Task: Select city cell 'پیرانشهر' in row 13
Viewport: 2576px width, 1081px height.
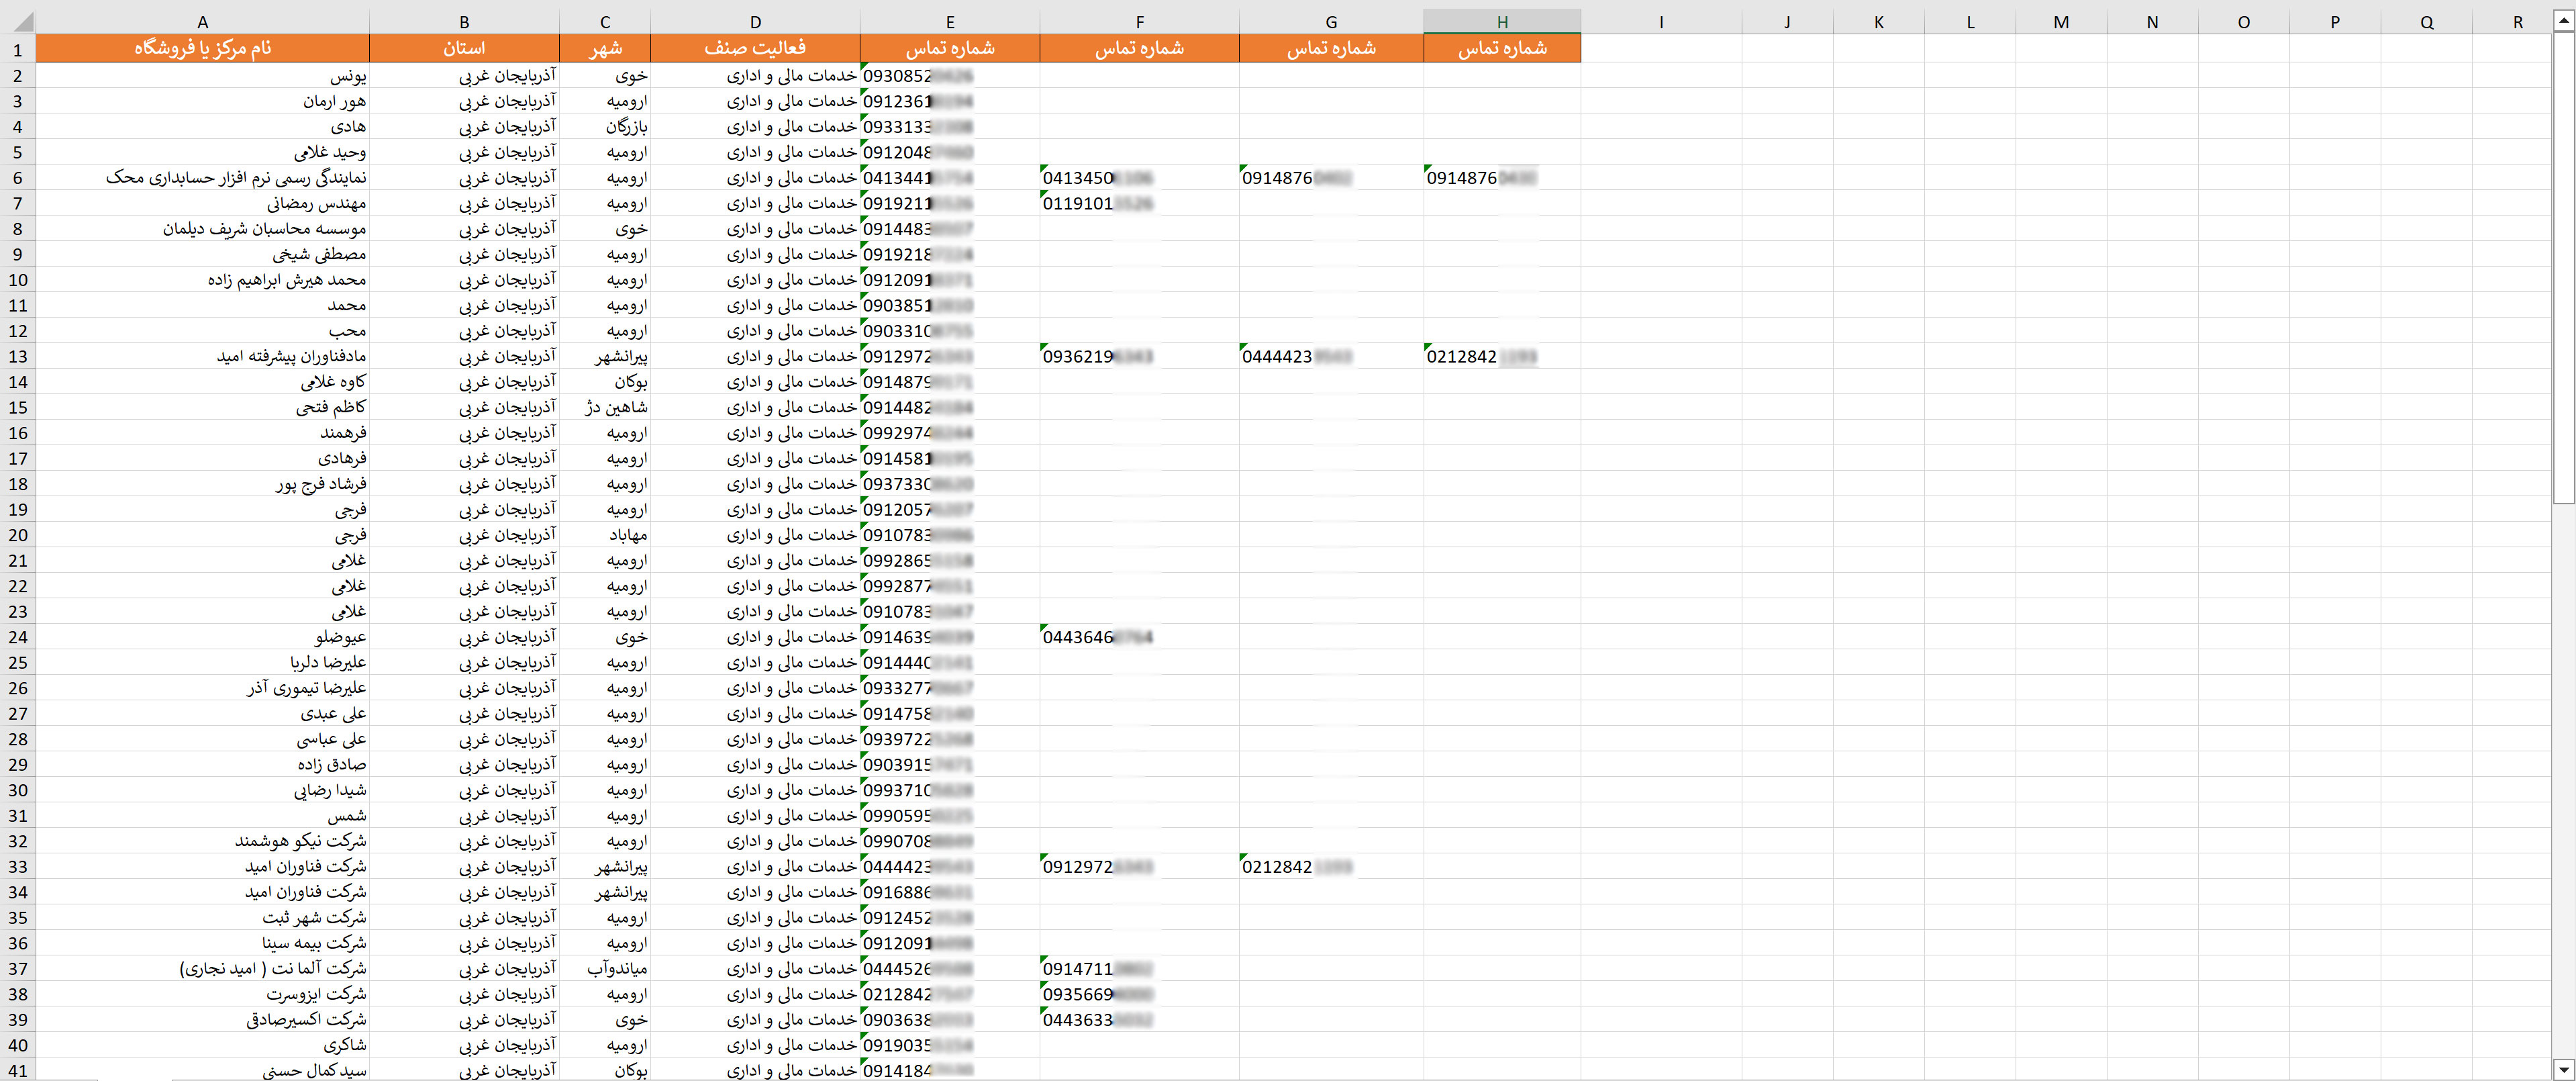Action: pyautogui.click(x=605, y=356)
